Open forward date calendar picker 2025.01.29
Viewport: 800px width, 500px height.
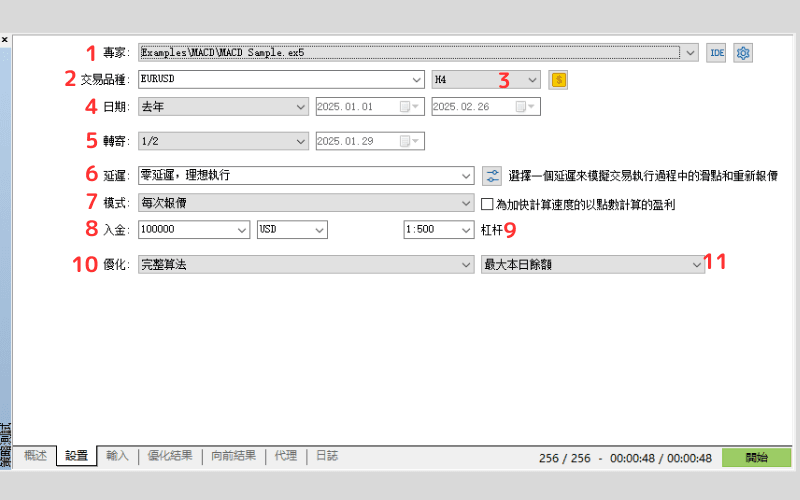[x=410, y=141]
